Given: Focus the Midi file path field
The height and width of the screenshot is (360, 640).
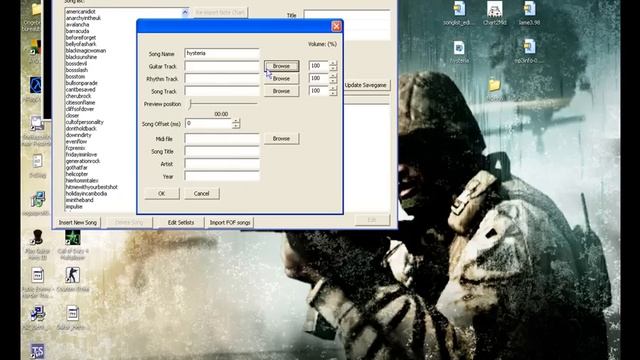Looking at the screenshot, I should coord(222,139).
